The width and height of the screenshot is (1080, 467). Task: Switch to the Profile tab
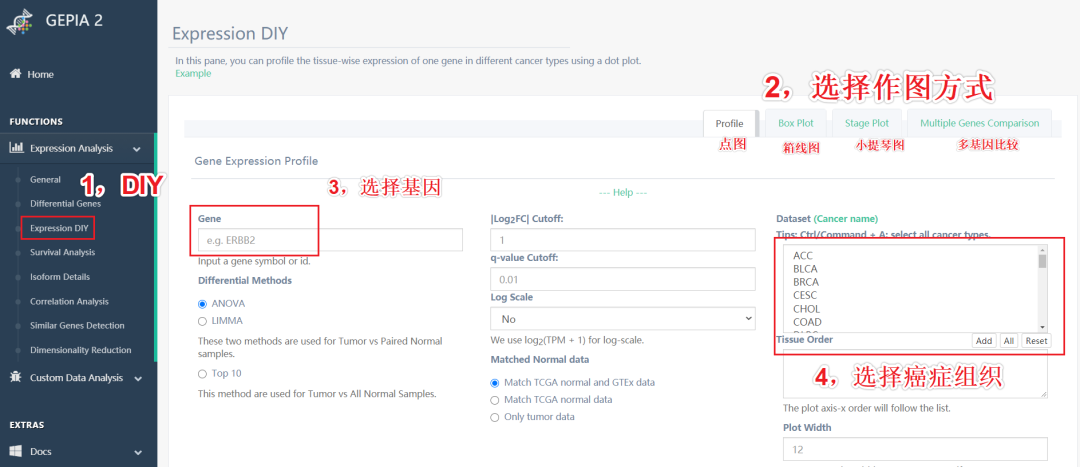(729, 123)
